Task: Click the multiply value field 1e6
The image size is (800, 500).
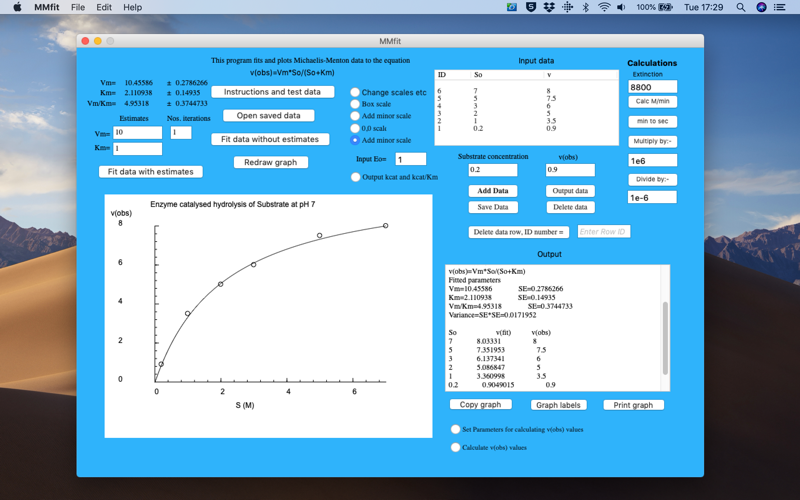Action: click(653, 161)
